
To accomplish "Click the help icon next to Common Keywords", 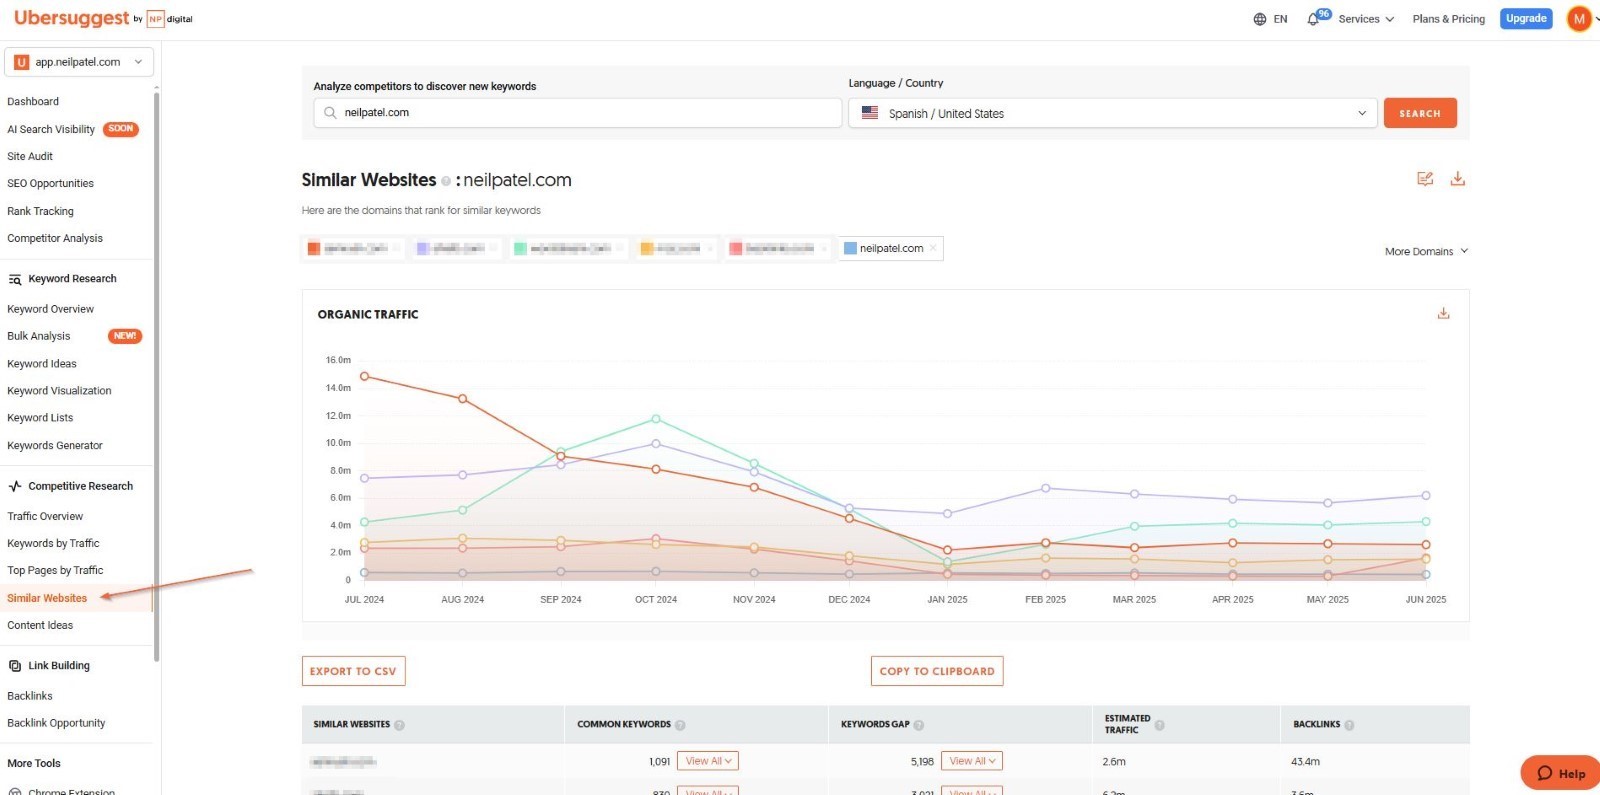I will [680, 725].
